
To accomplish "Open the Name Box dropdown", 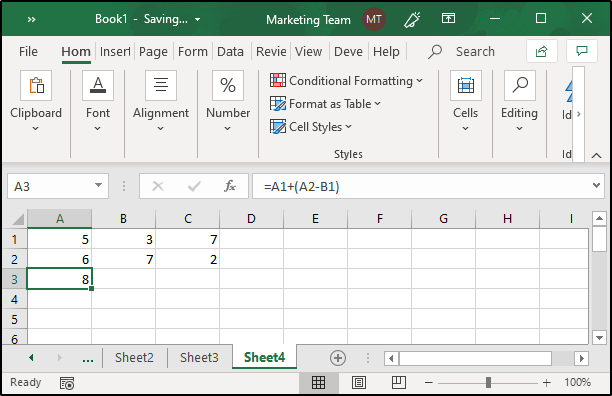I will 99,185.
